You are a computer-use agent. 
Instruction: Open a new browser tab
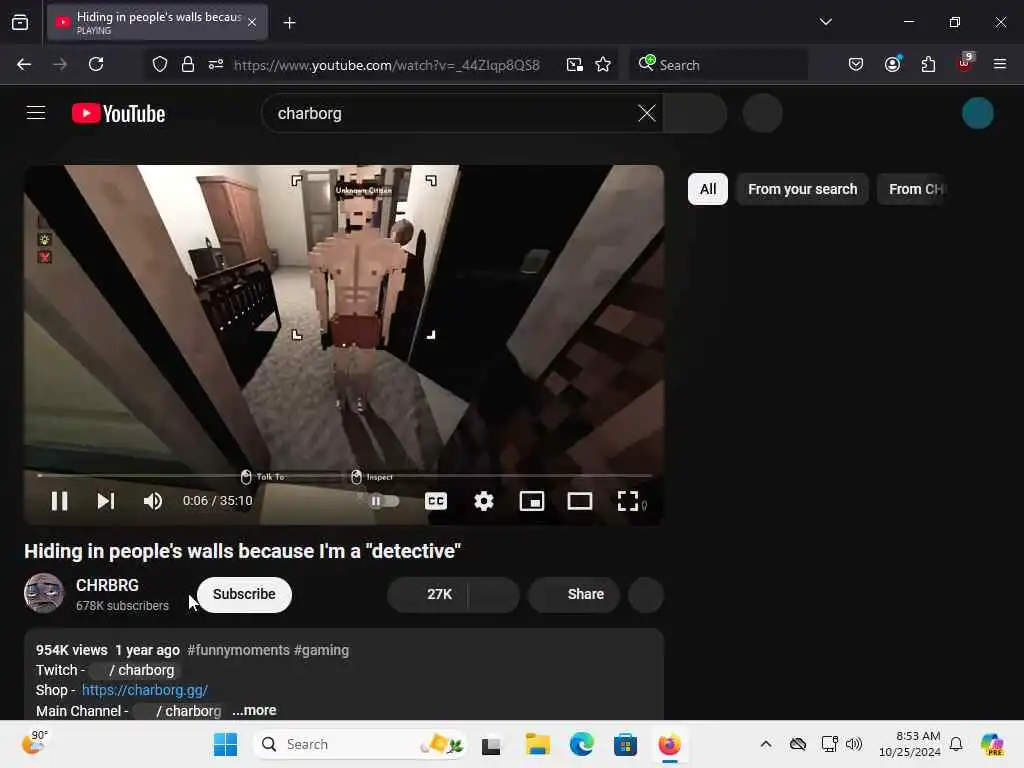(x=289, y=23)
